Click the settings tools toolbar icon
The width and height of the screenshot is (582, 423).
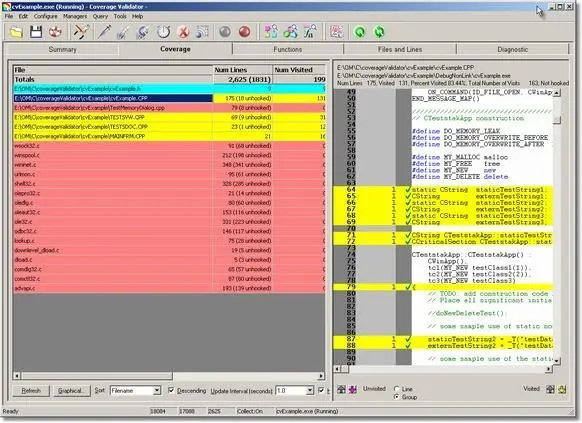pos(81,32)
